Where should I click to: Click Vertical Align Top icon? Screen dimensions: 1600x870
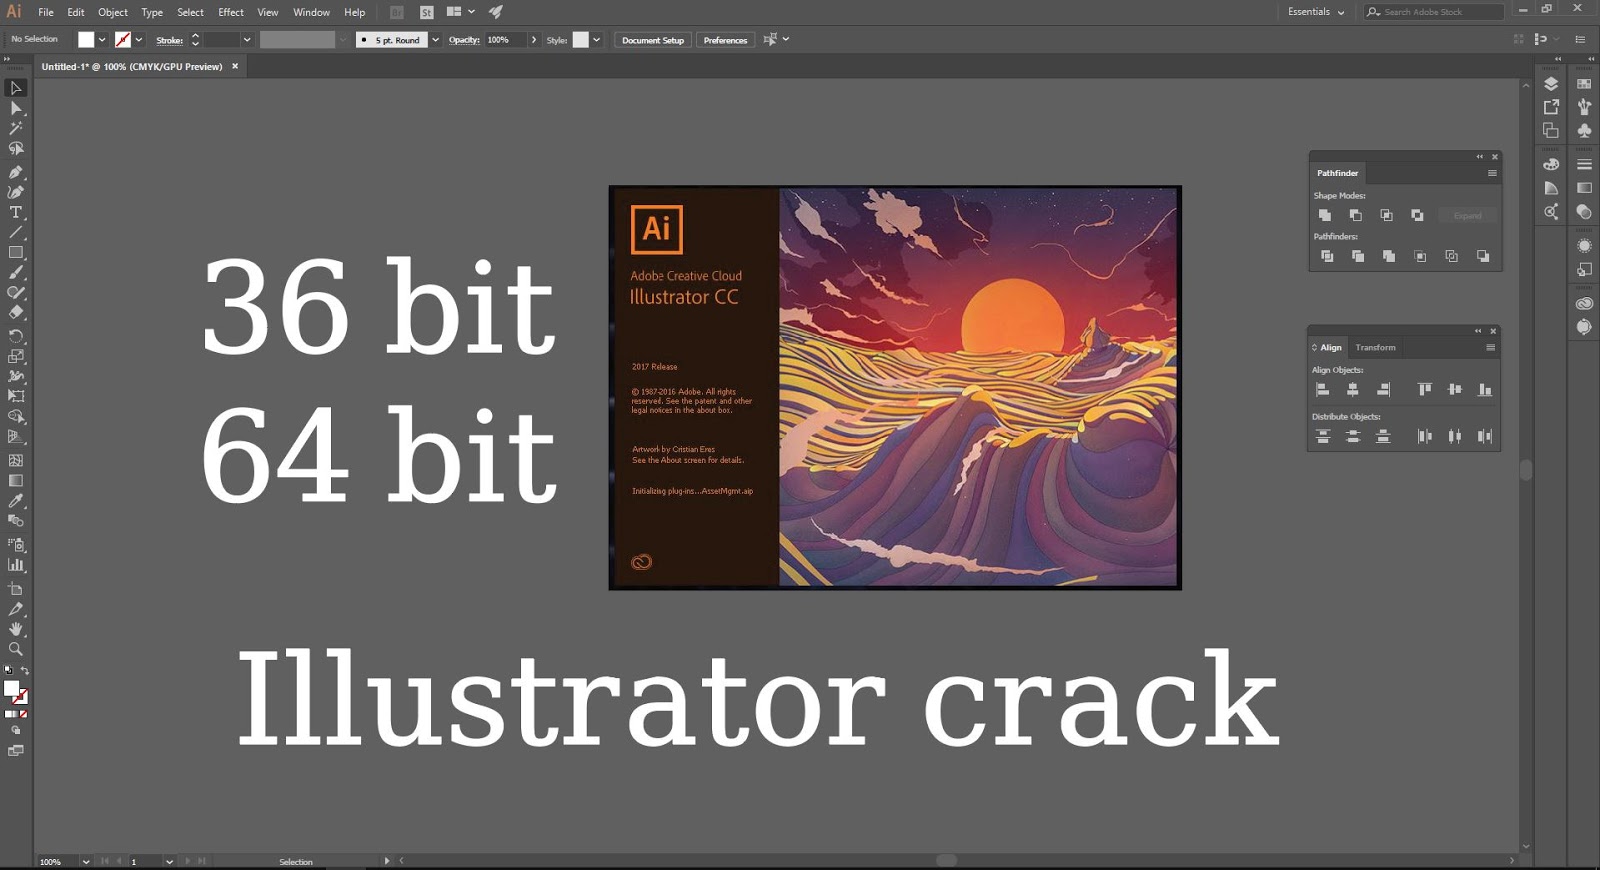pyautogui.click(x=1424, y=389)
